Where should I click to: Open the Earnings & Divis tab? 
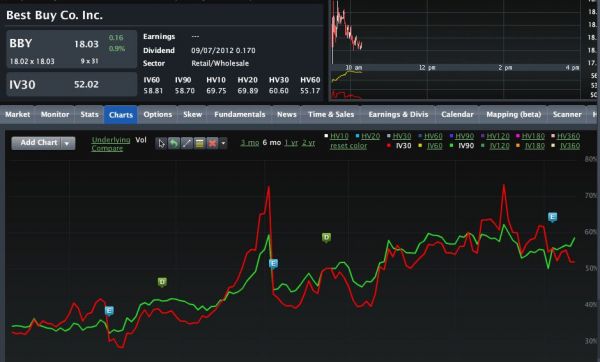pos(398,114)
